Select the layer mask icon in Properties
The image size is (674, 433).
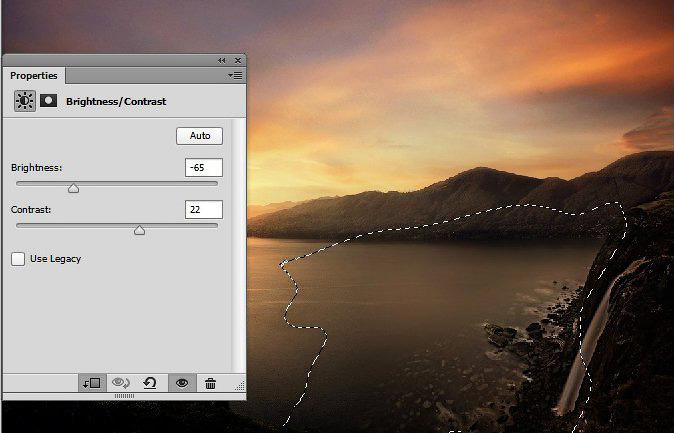pyautogui.click(x=49, y=101)
